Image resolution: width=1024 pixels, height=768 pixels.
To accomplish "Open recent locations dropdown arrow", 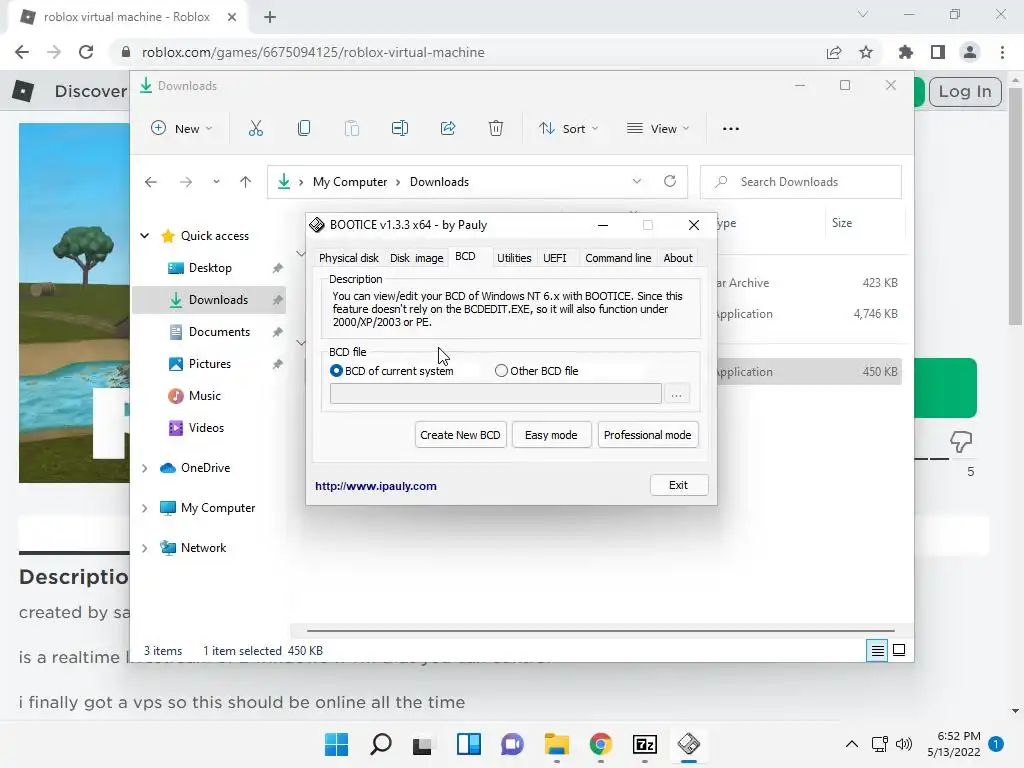I will tap(216, 182).
